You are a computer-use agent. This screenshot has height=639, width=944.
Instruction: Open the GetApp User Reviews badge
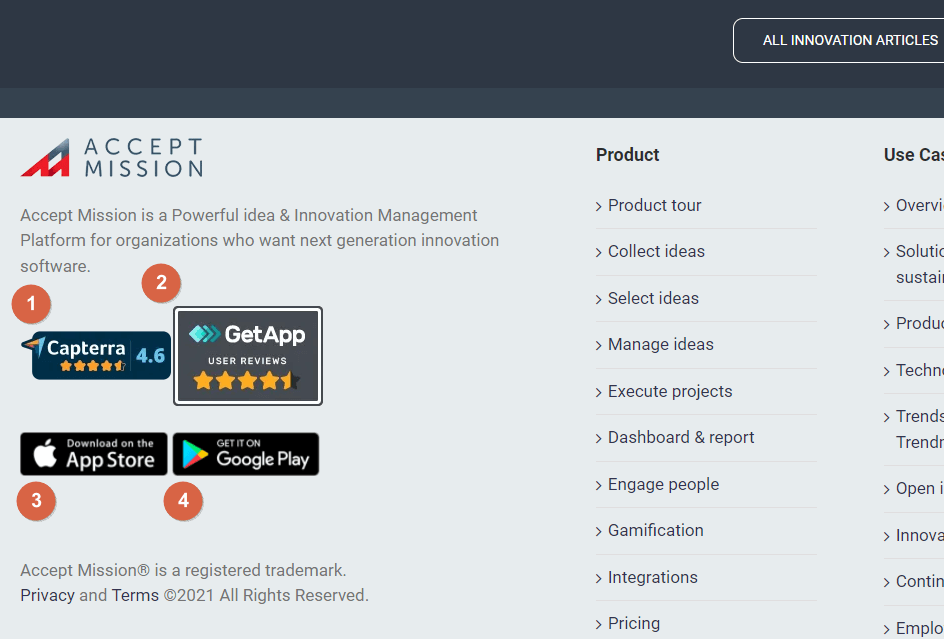pyautogui.click(x=248, y=356)
